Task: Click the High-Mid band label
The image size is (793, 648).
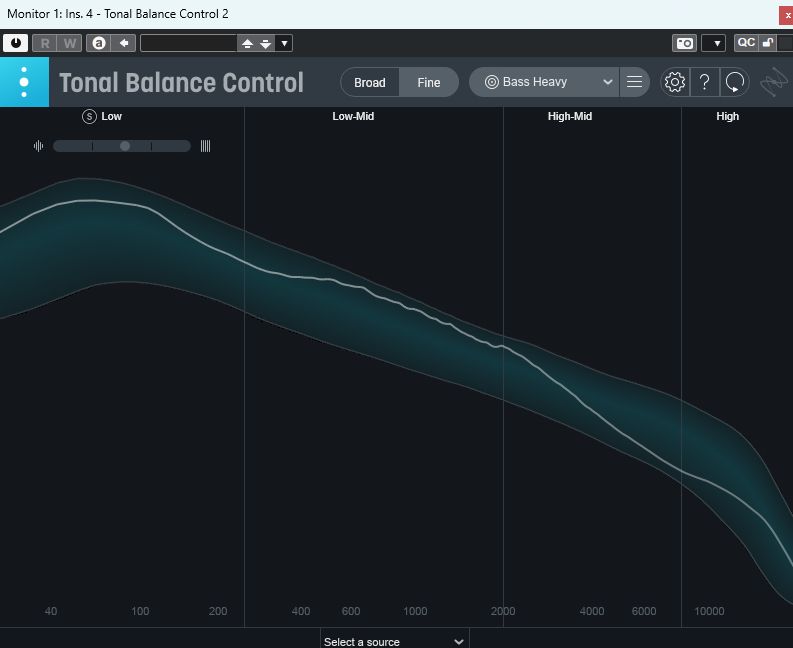Action: (x=569, y=116)
